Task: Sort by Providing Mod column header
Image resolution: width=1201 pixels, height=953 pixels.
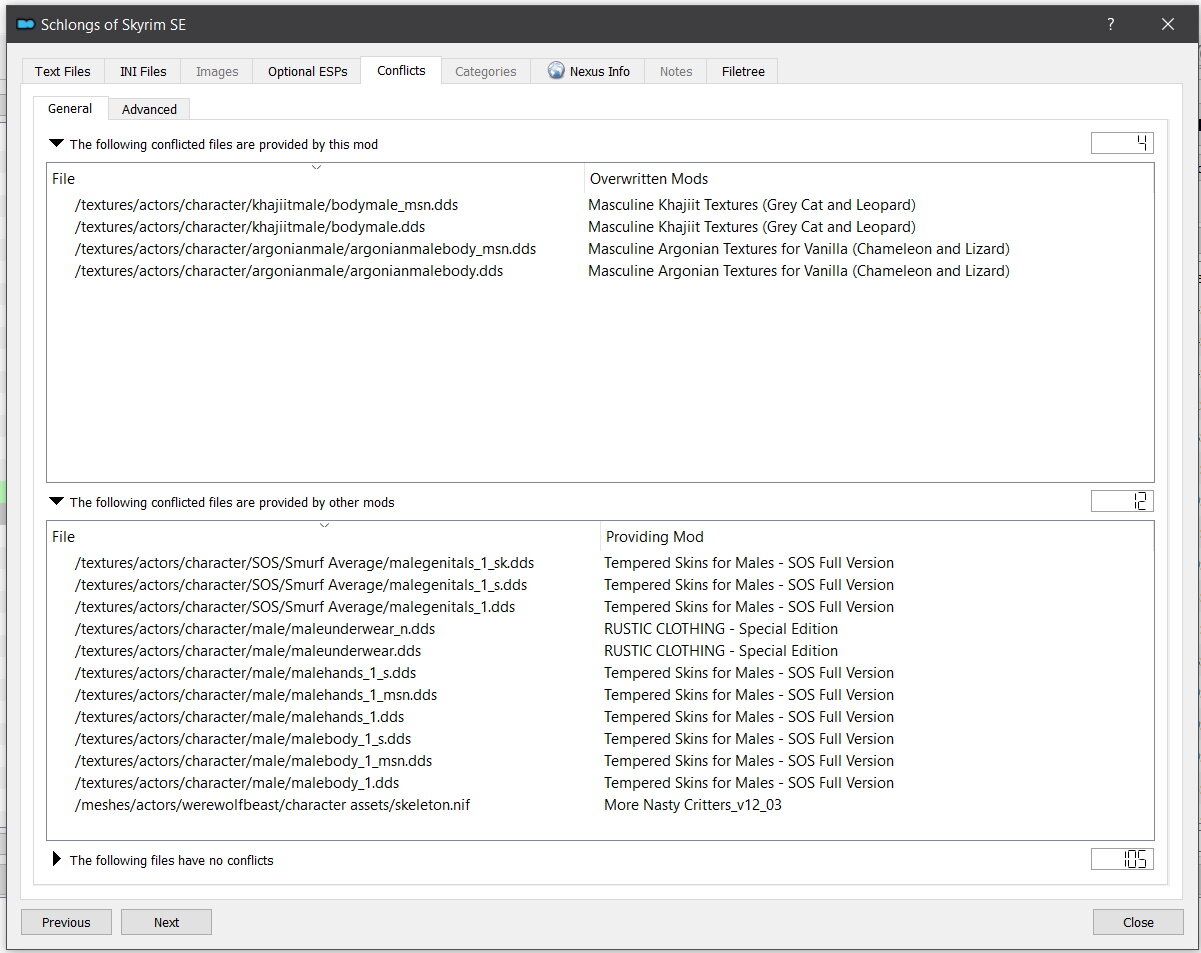Action: click(x=877, y=536)
